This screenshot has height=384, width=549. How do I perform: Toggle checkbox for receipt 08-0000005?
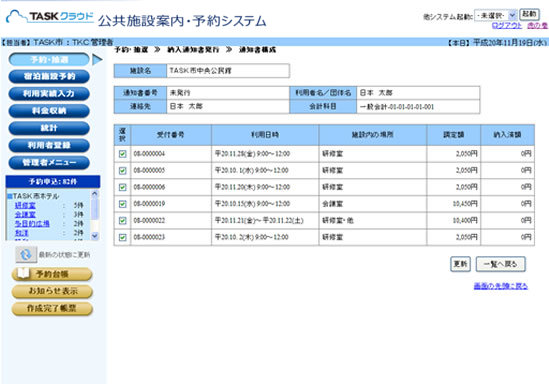coord(122,170)
